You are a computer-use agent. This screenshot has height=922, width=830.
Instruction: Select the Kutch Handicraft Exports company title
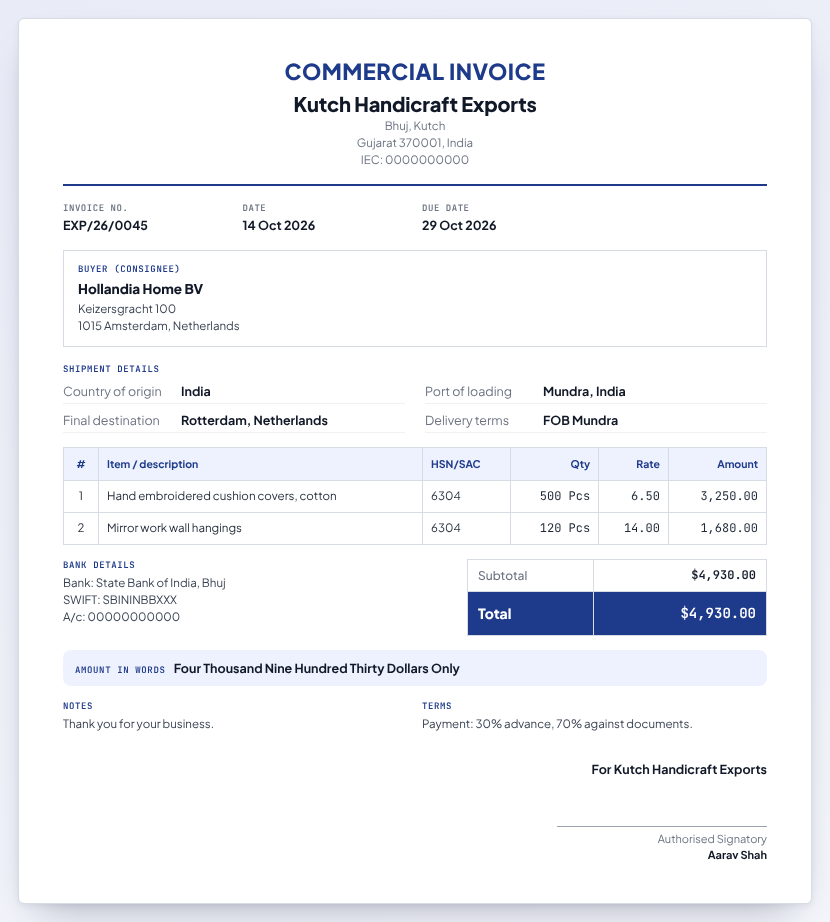[x=415, y=105]
